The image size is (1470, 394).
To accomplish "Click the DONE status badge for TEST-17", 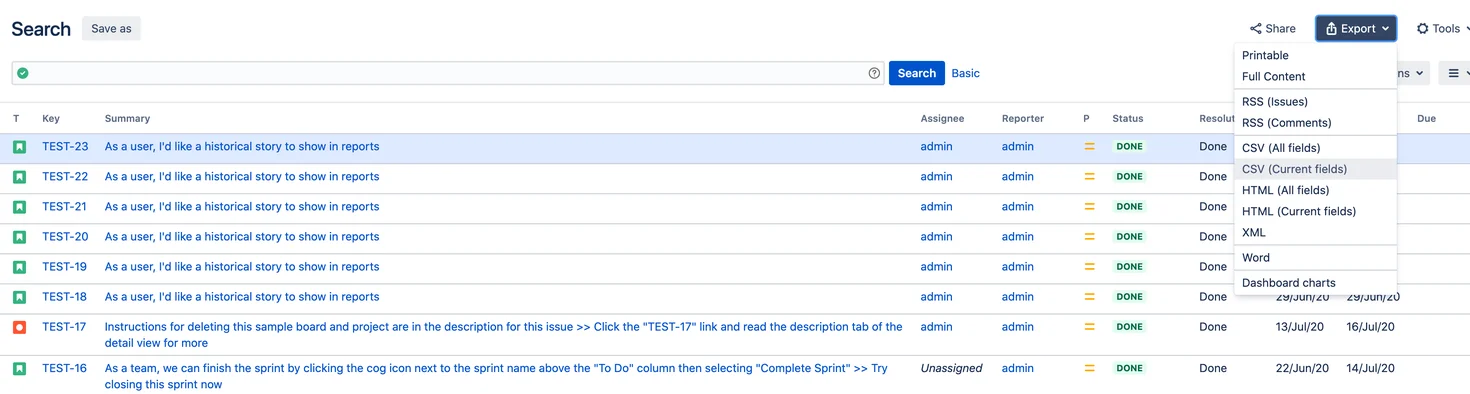I will pos(1129,327).
